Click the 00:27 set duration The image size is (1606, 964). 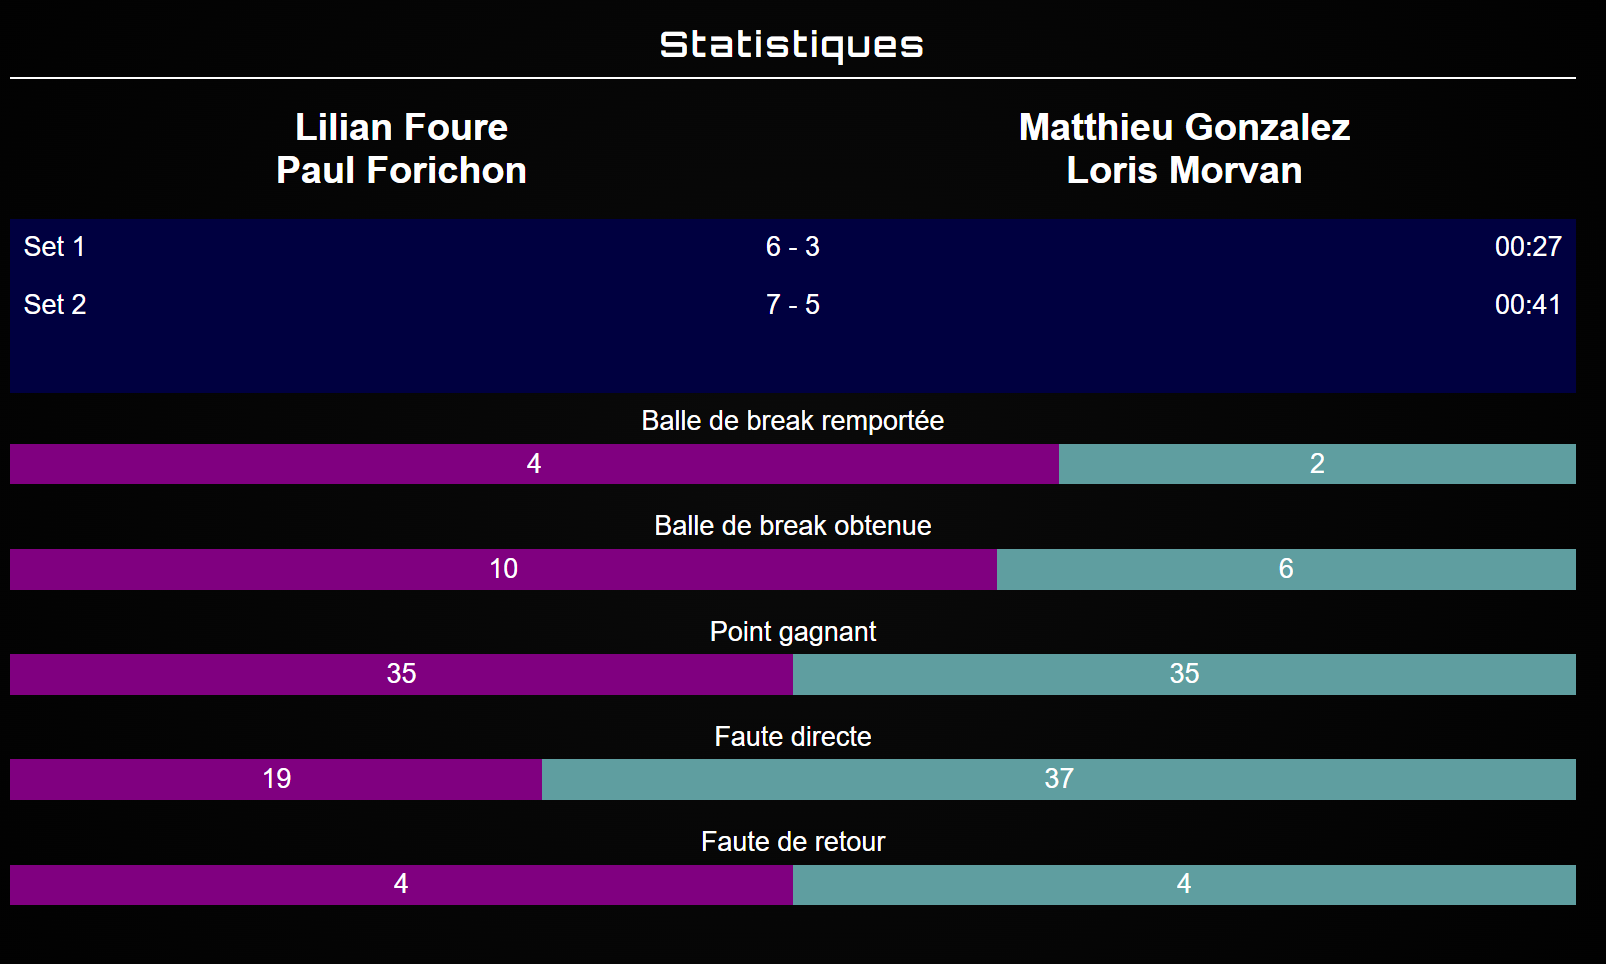tap(1527, 246)
